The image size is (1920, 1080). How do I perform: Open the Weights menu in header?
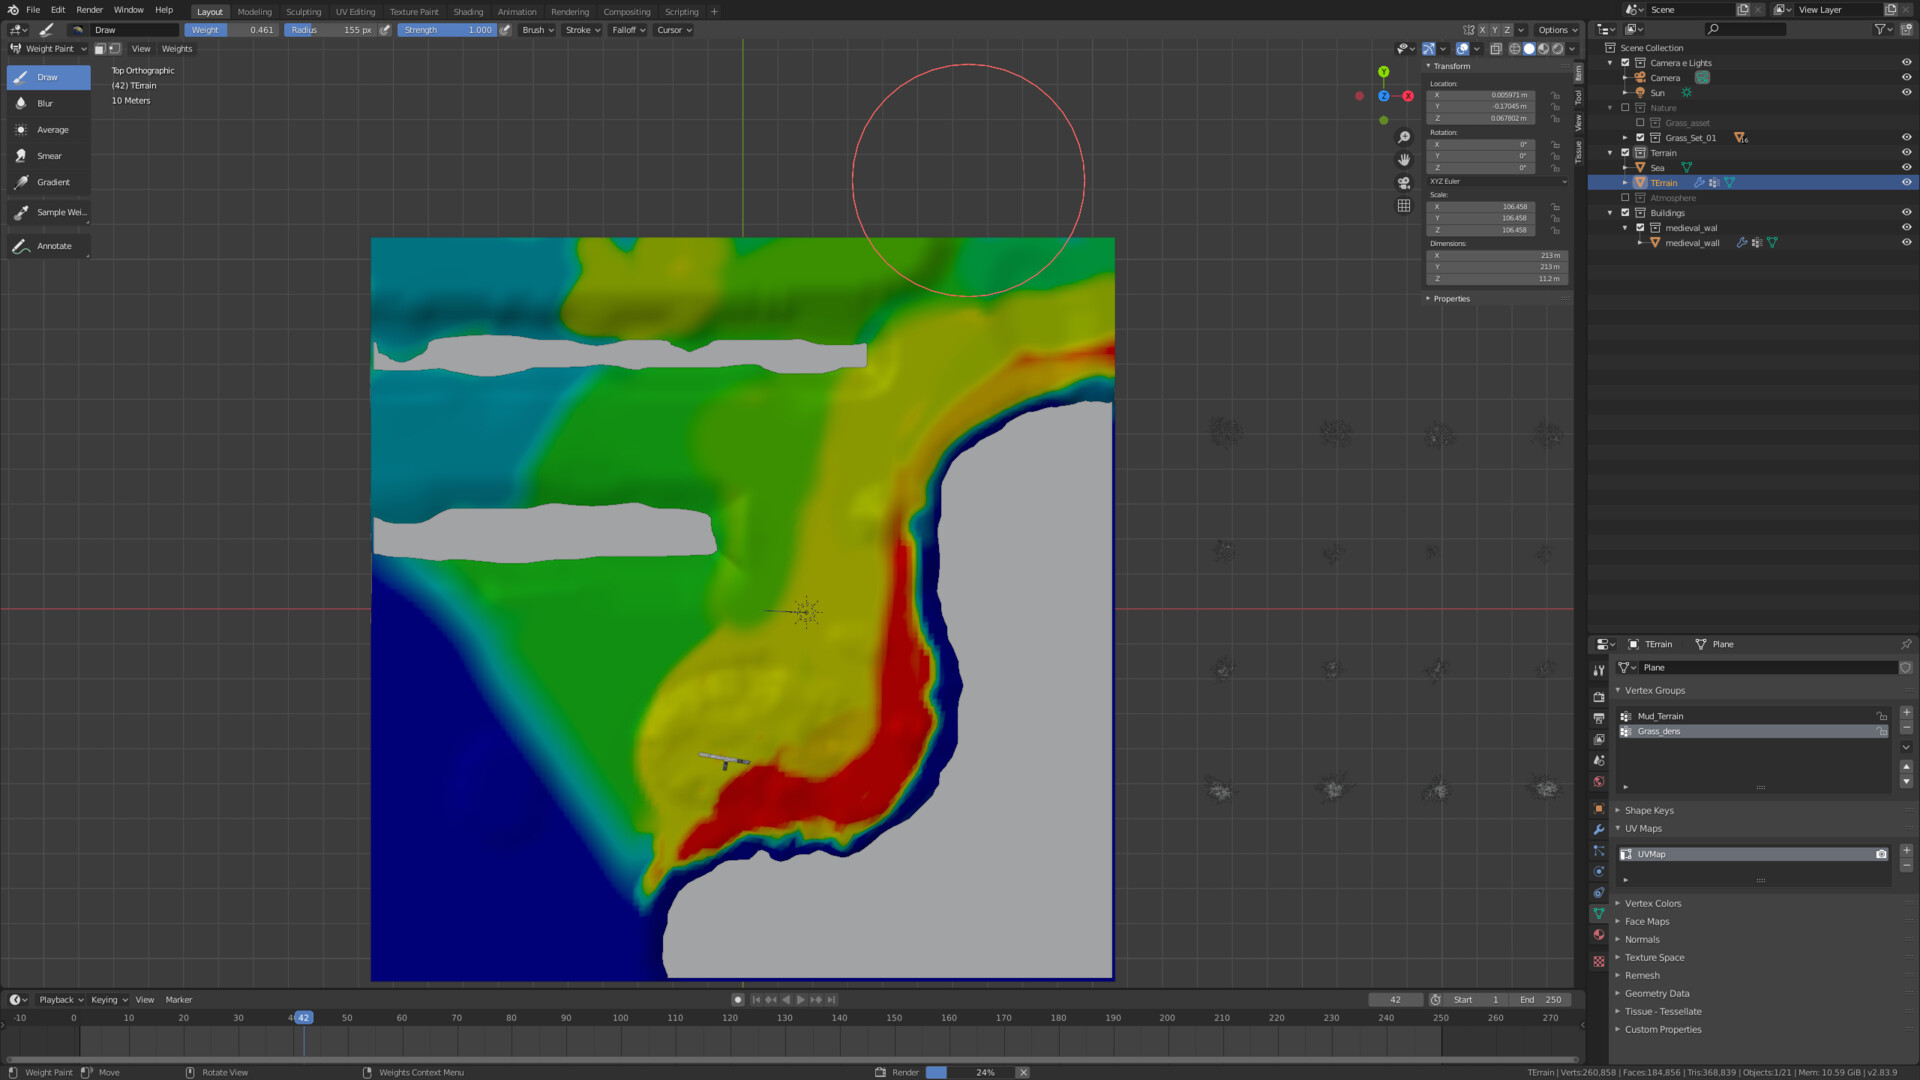pos(176,49)
